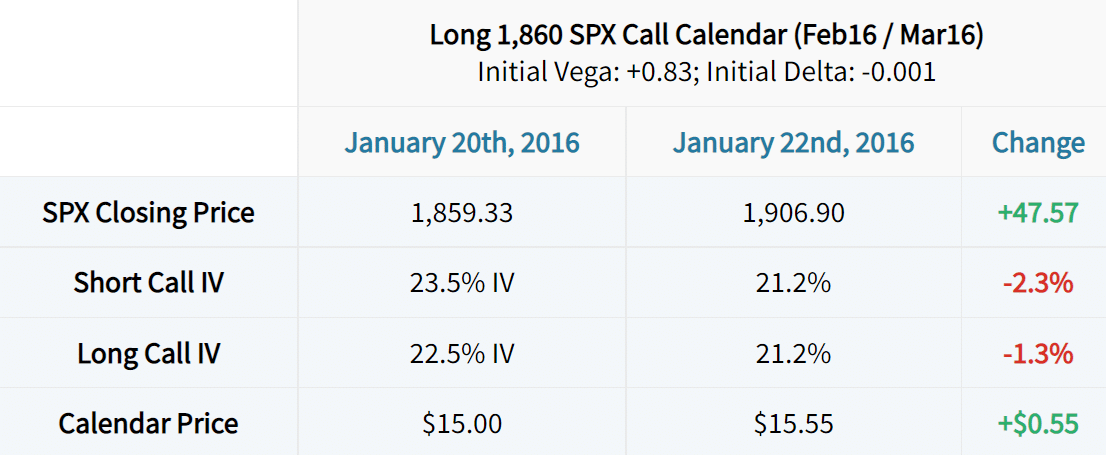
Task: Click the 23.5% IV short call cell
Action: pos(462,283)
